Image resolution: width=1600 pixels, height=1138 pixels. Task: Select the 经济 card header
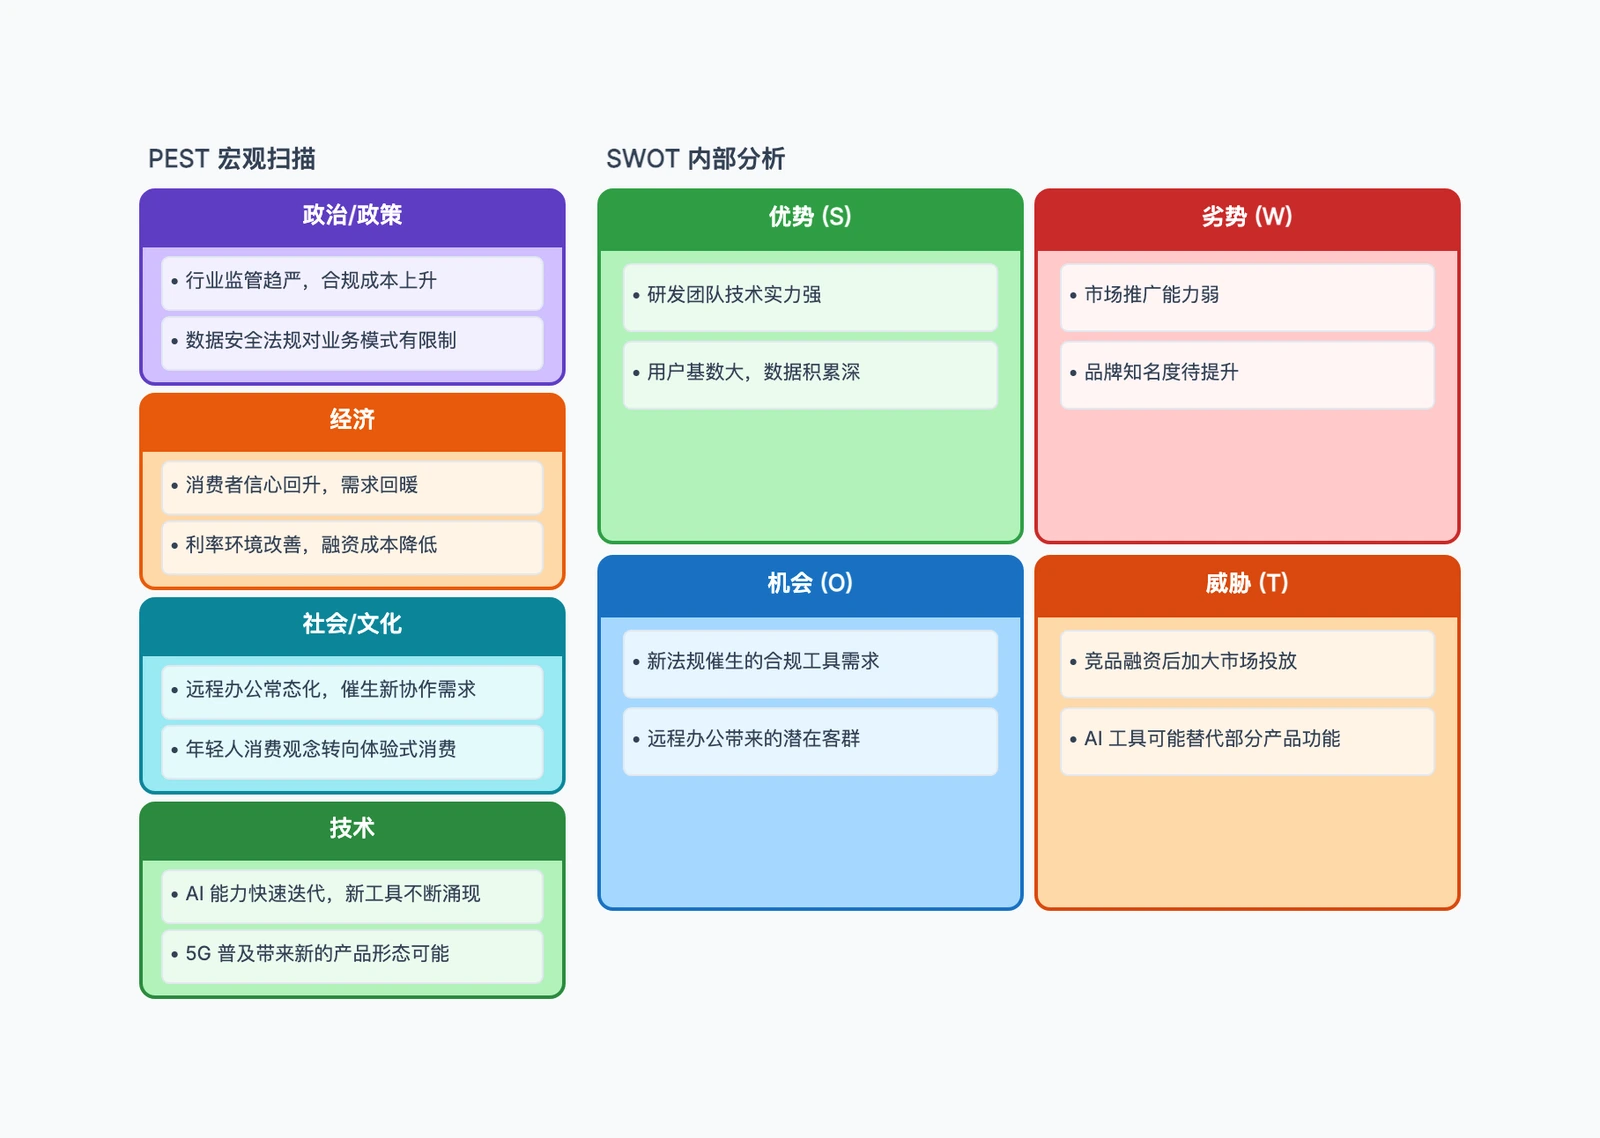click(352, 421)
